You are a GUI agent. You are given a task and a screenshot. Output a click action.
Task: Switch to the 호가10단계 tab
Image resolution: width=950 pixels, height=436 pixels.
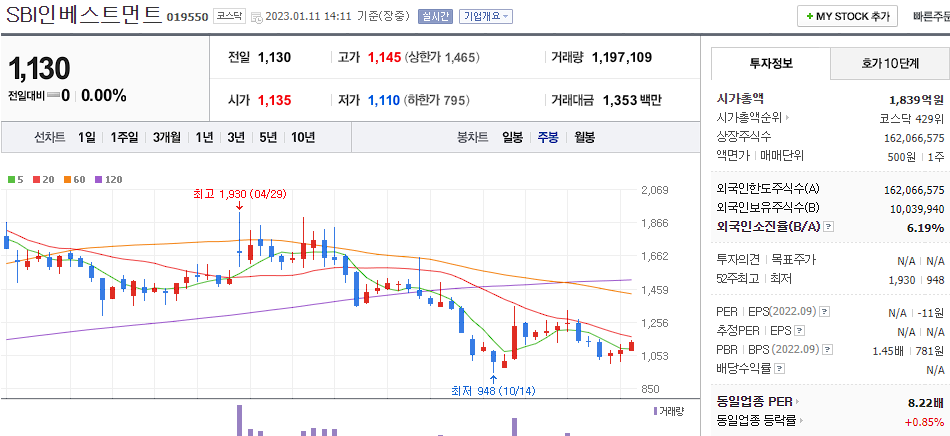(890, 64)
